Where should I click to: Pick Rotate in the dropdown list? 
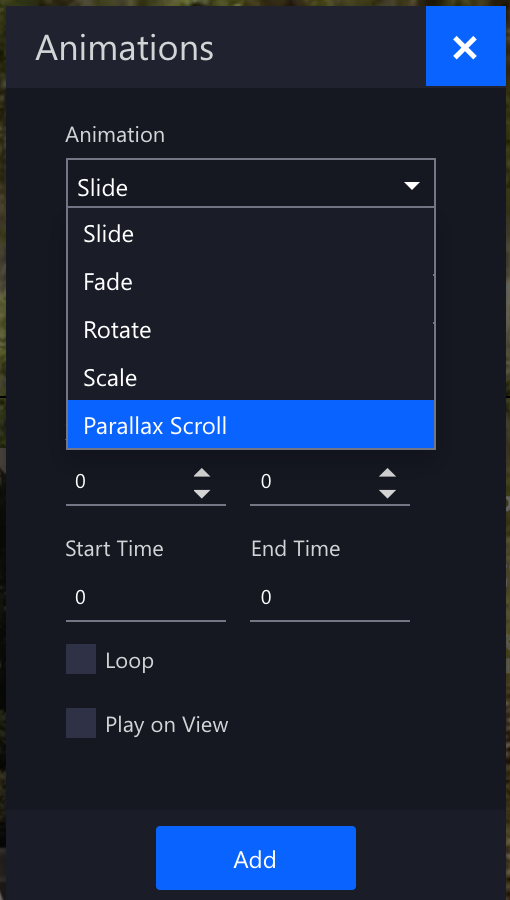[251, 329]
